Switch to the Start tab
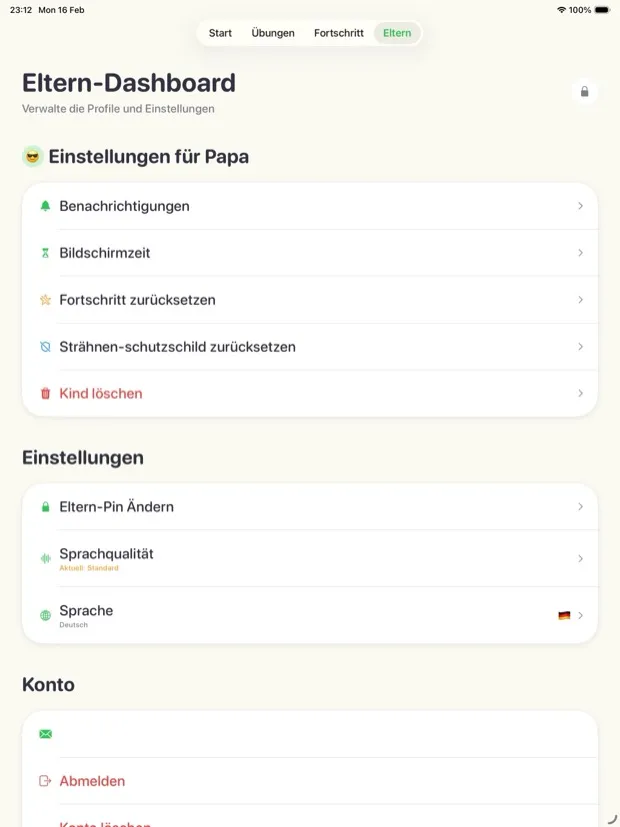 click(x=220, y=32)
